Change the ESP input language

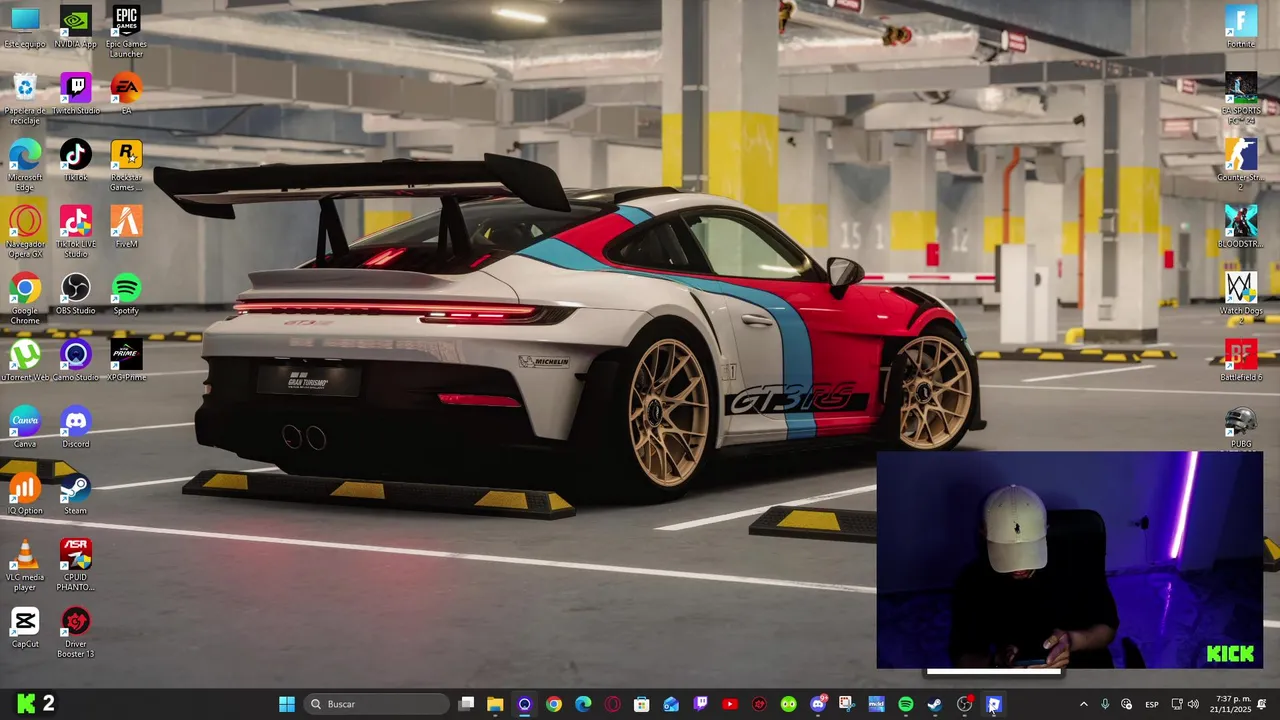[1152, 704]
